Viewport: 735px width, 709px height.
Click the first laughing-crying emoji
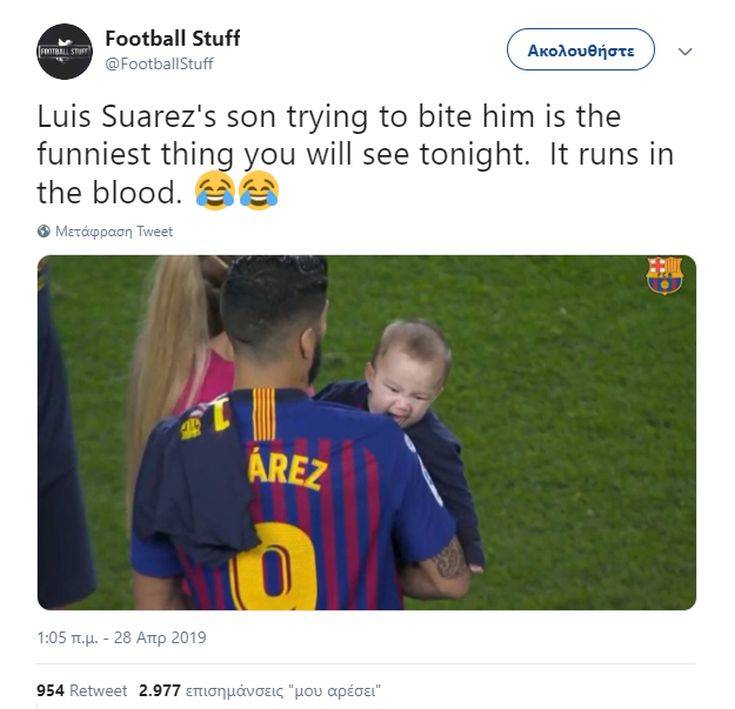214,190
